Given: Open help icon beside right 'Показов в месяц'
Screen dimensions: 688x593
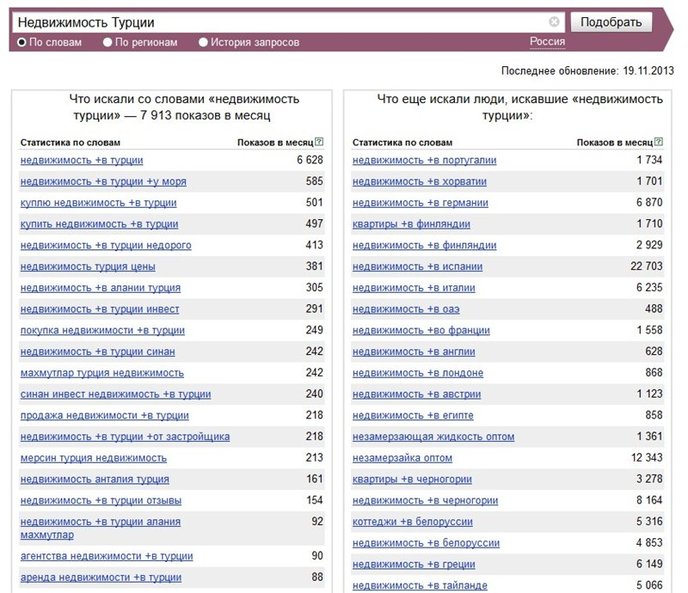Looking at the screenshot, I should tap(658, 142).
